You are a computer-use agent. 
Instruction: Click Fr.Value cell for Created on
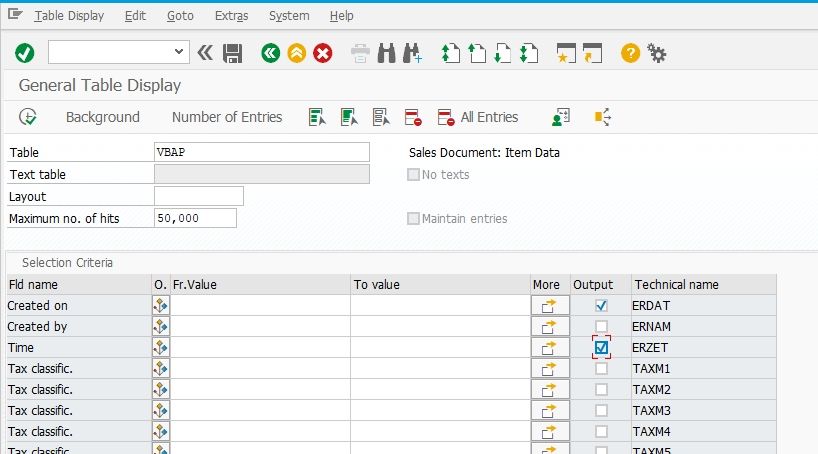[x=260, y=305]
